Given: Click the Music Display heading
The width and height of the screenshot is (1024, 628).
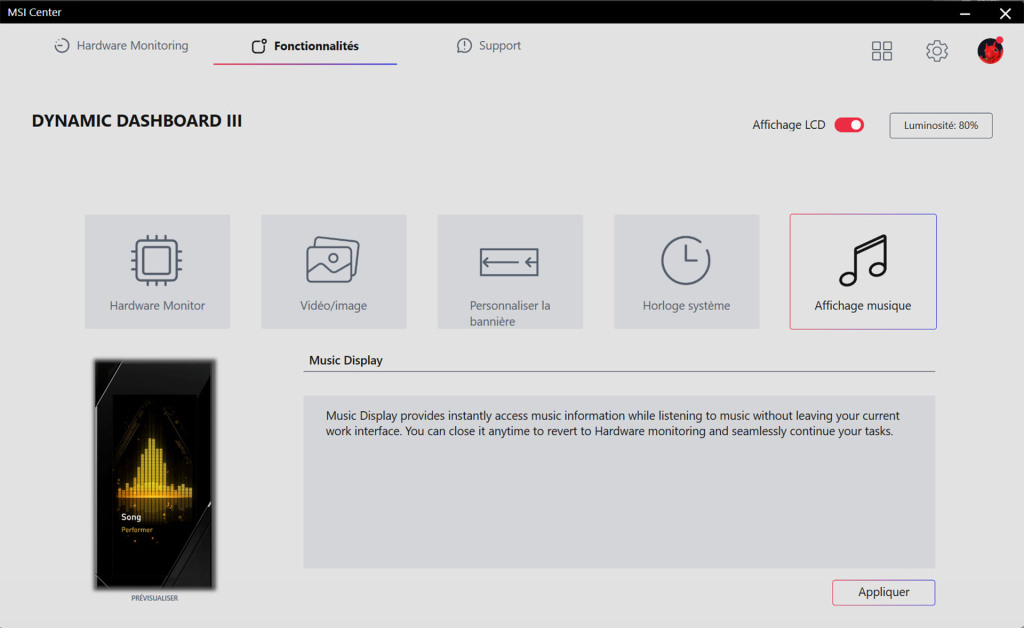Looking at the screenshot, I should click(345, 360).
